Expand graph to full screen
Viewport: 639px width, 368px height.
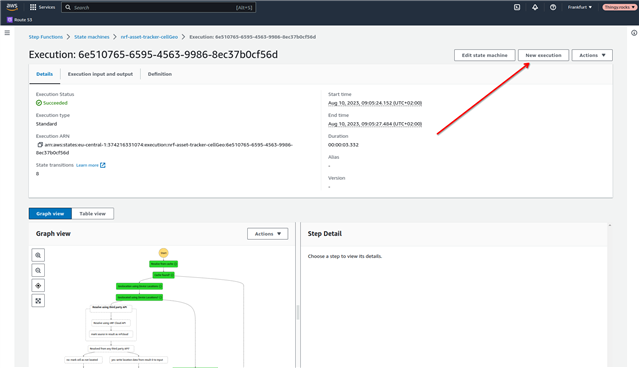pos(38,301)
